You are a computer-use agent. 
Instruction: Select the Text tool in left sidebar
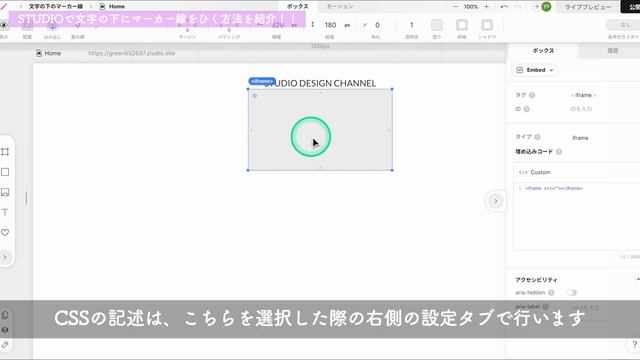tap(5, 212)
